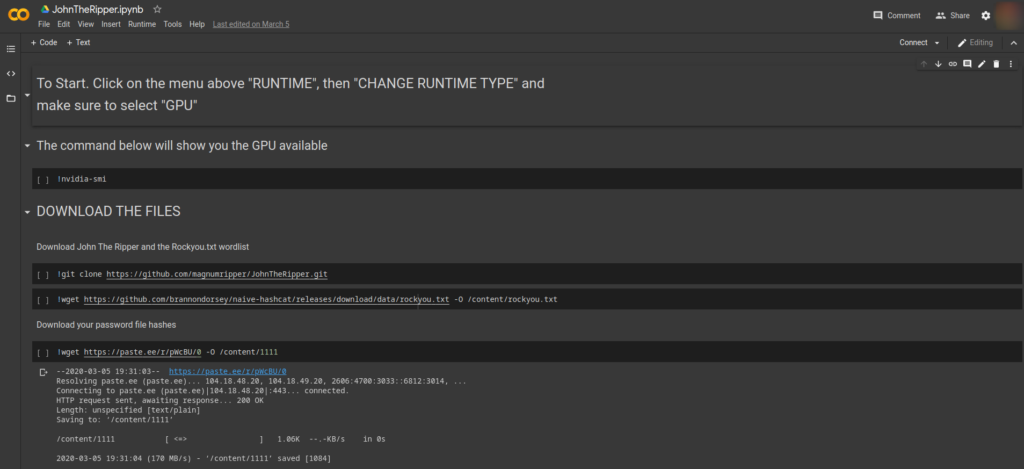
Task: Move selected cell up arrow
Action: point(923,64)
